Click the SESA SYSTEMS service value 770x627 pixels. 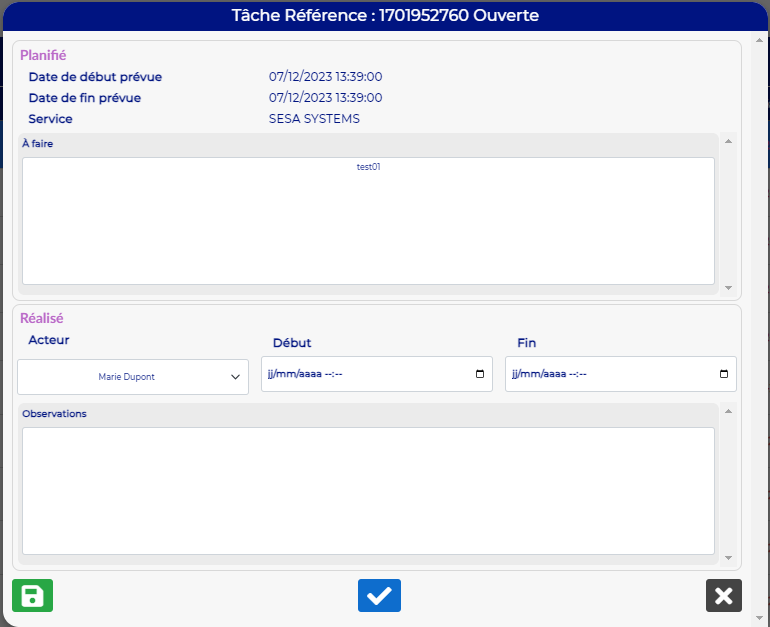tap(314, 119)
